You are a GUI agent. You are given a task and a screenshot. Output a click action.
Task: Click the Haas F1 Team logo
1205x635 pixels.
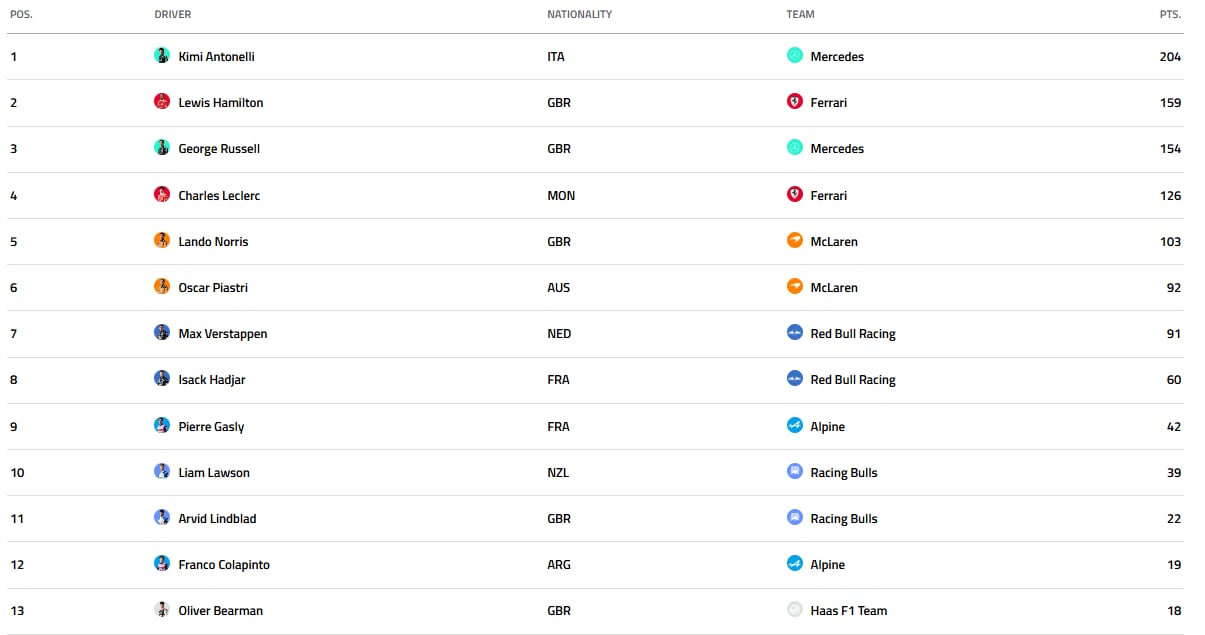pos(795,610)
